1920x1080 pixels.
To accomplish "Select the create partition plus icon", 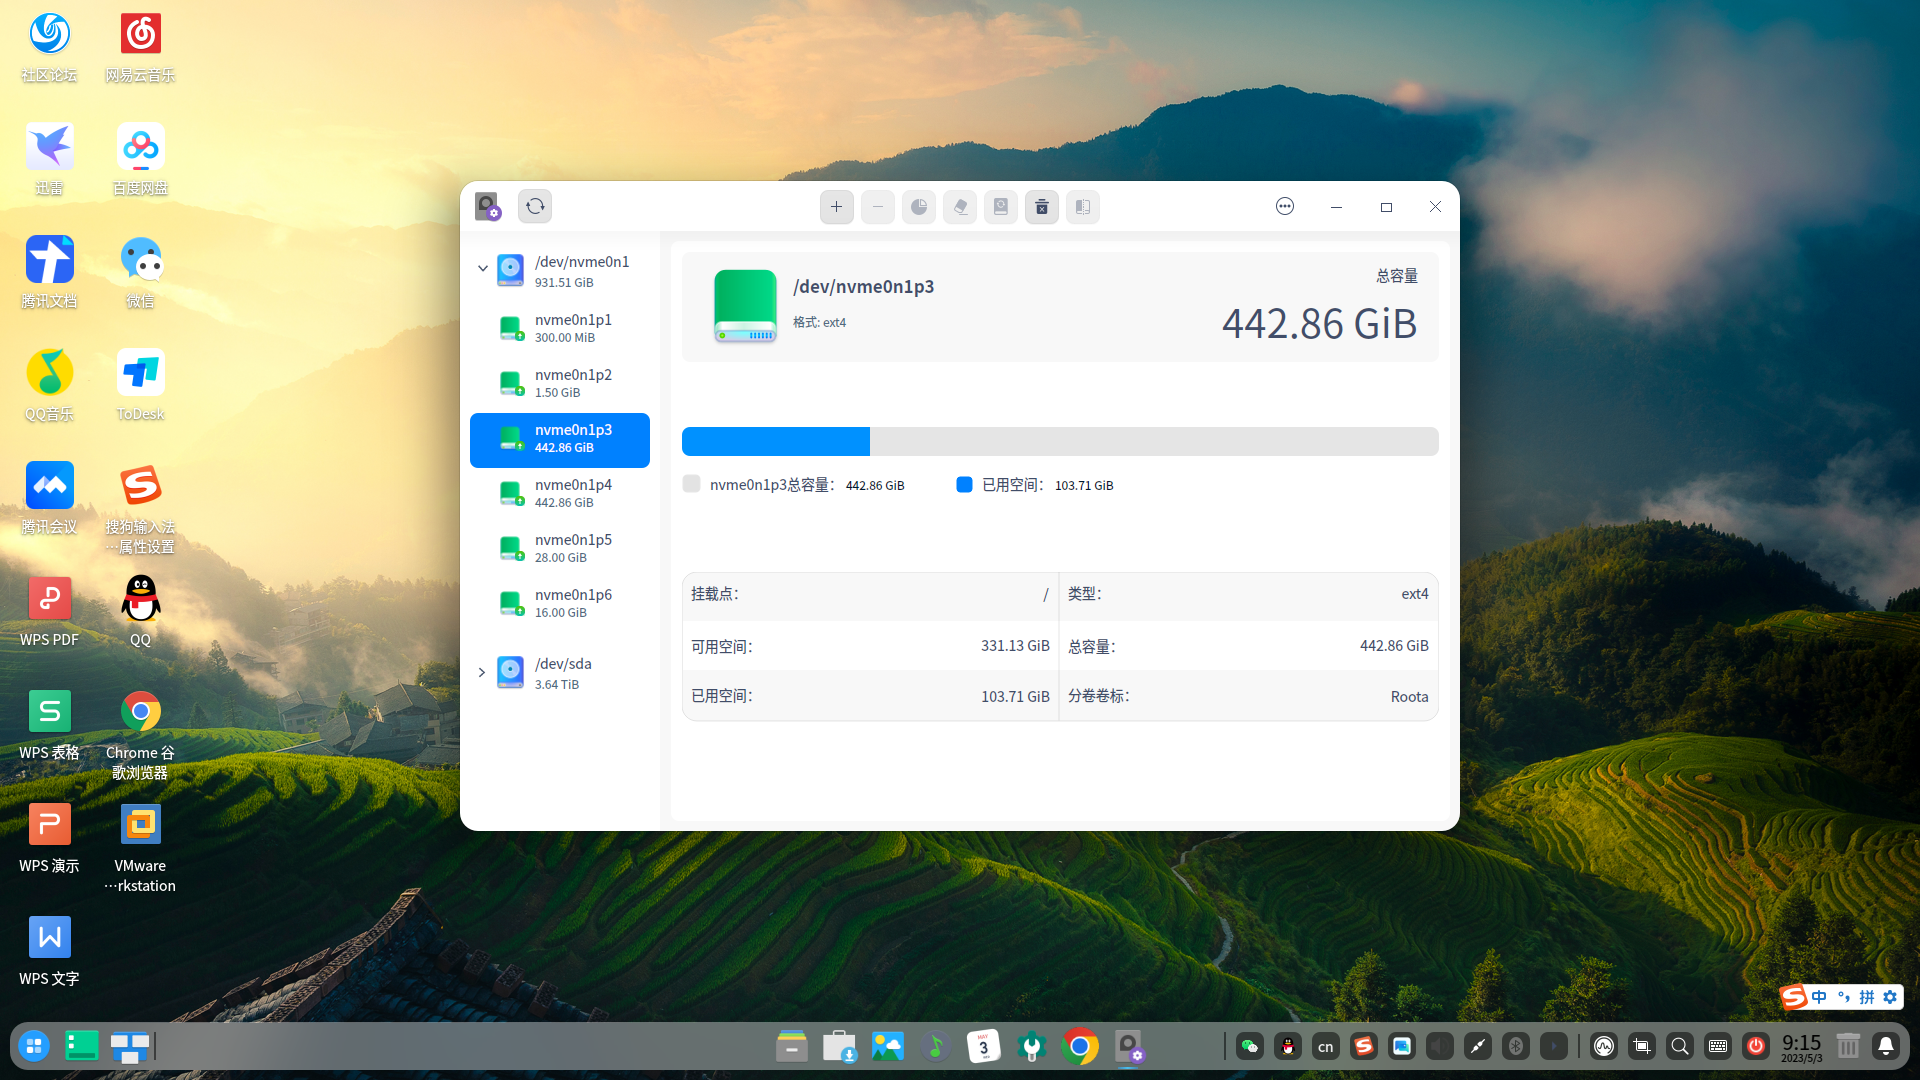I will pyautogui.click(x=836, y=206).
